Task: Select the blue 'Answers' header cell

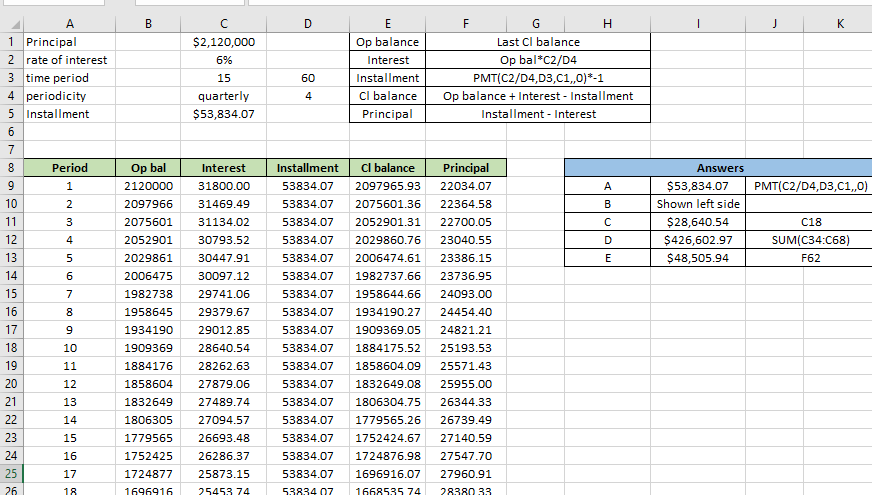Action: pyautogui.click(x=719, y=168)
